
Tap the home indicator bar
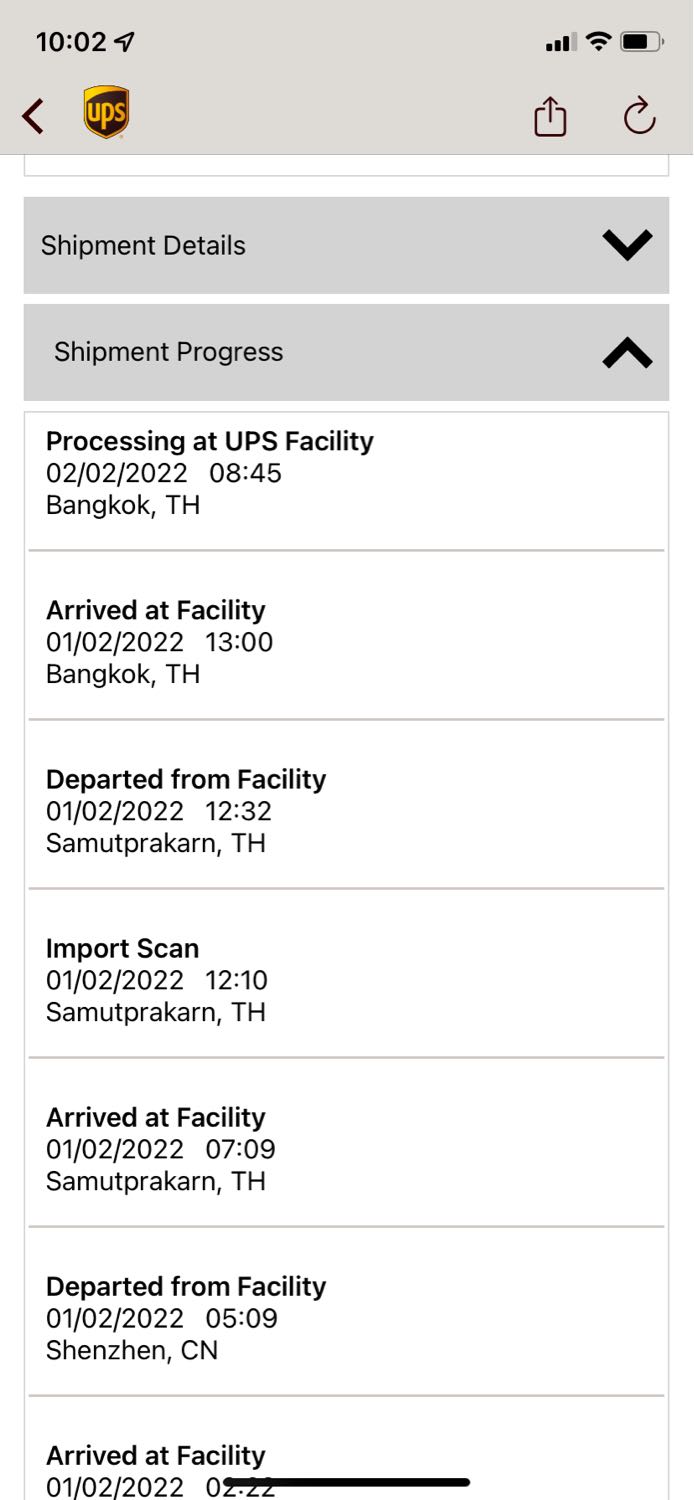coord(347,1482)
